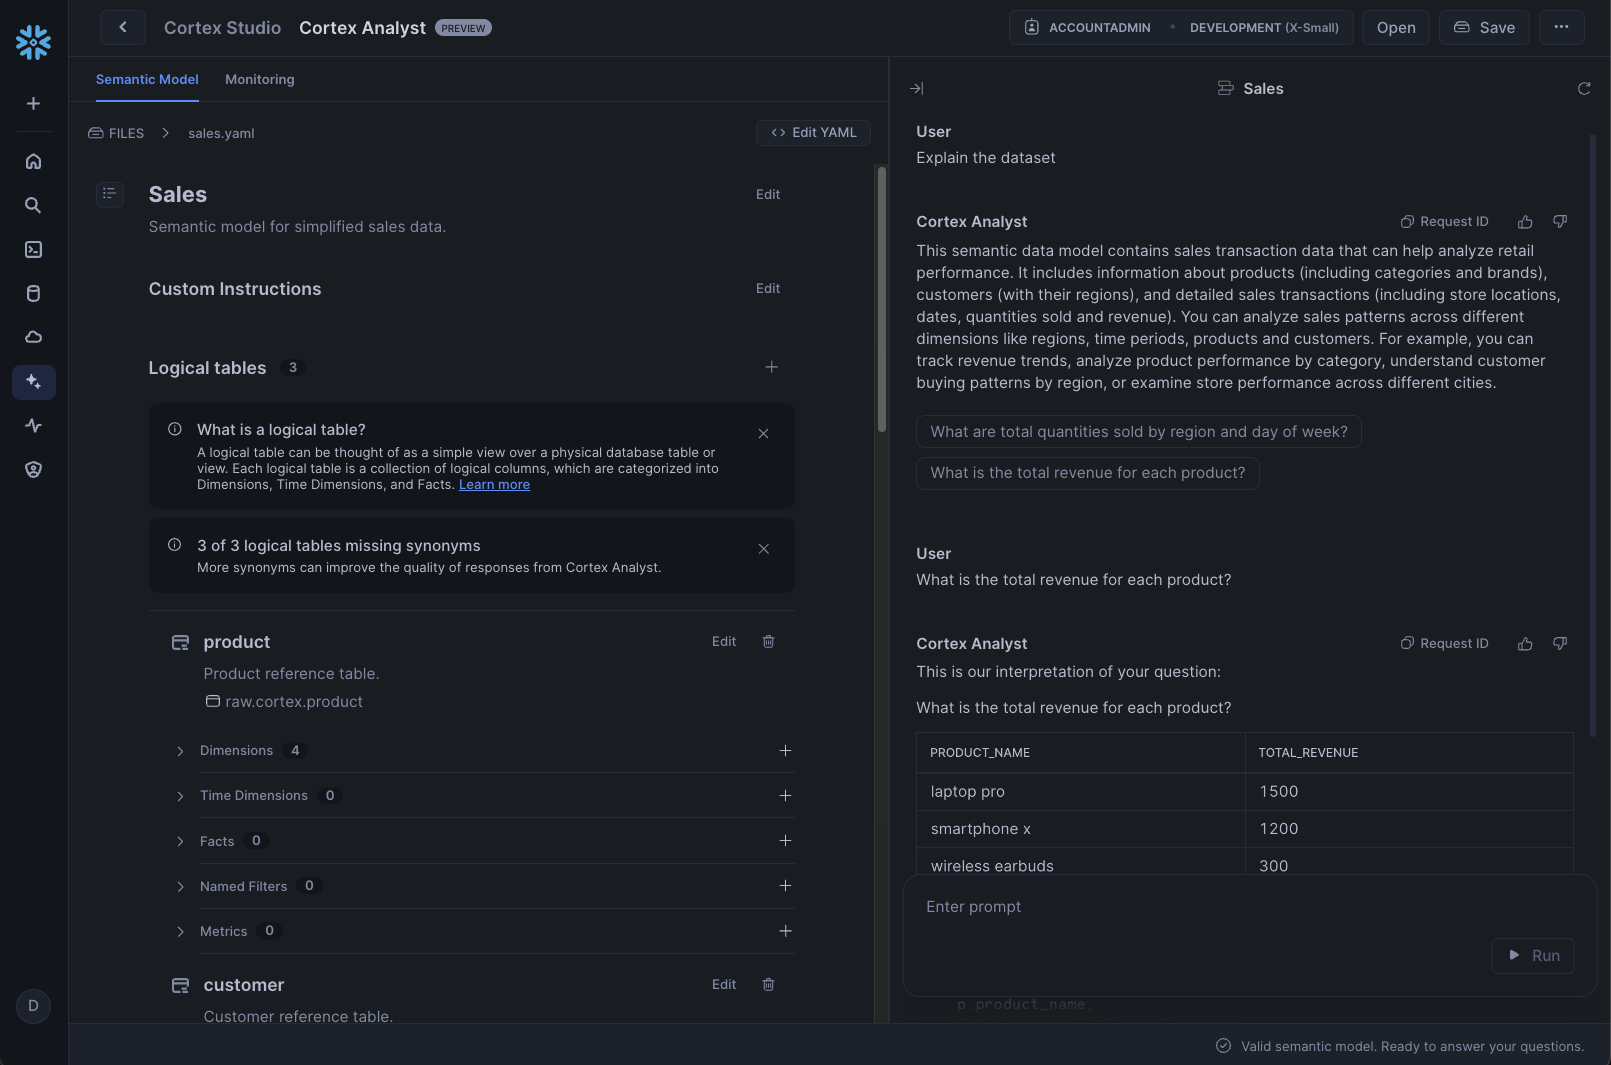Thumbs up the second Cortex Analyst response
Screen dimensions: 1611x1065
click(1525, 644)
